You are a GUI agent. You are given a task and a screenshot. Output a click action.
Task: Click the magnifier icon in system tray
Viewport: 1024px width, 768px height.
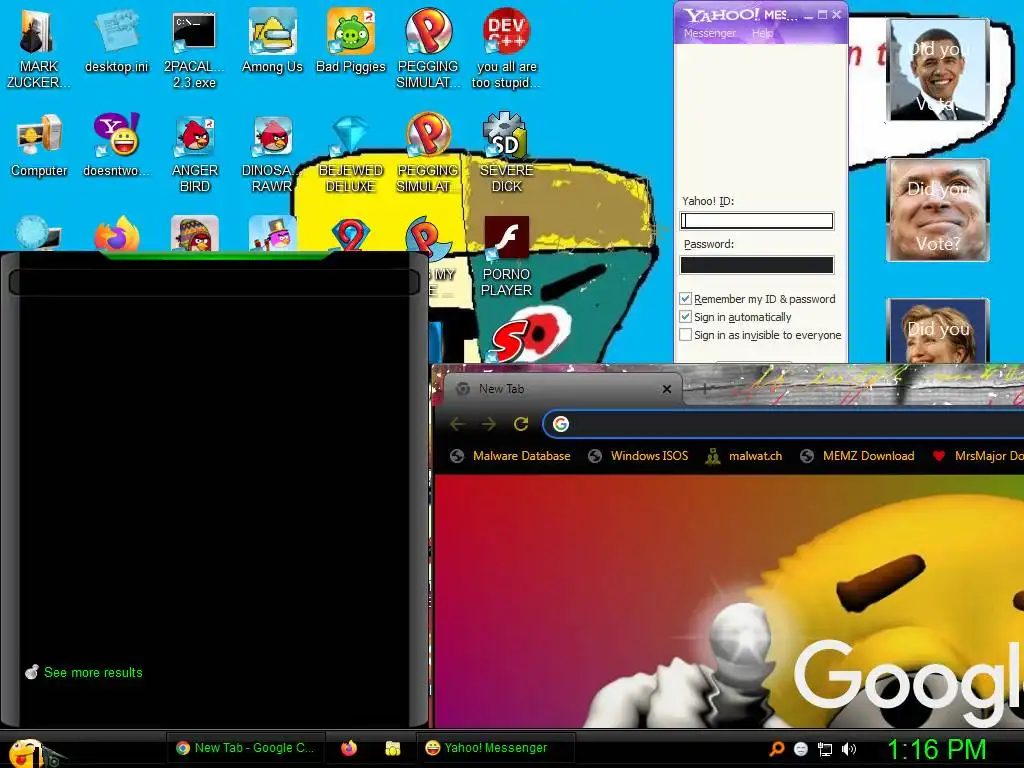[x=776, y=749]
